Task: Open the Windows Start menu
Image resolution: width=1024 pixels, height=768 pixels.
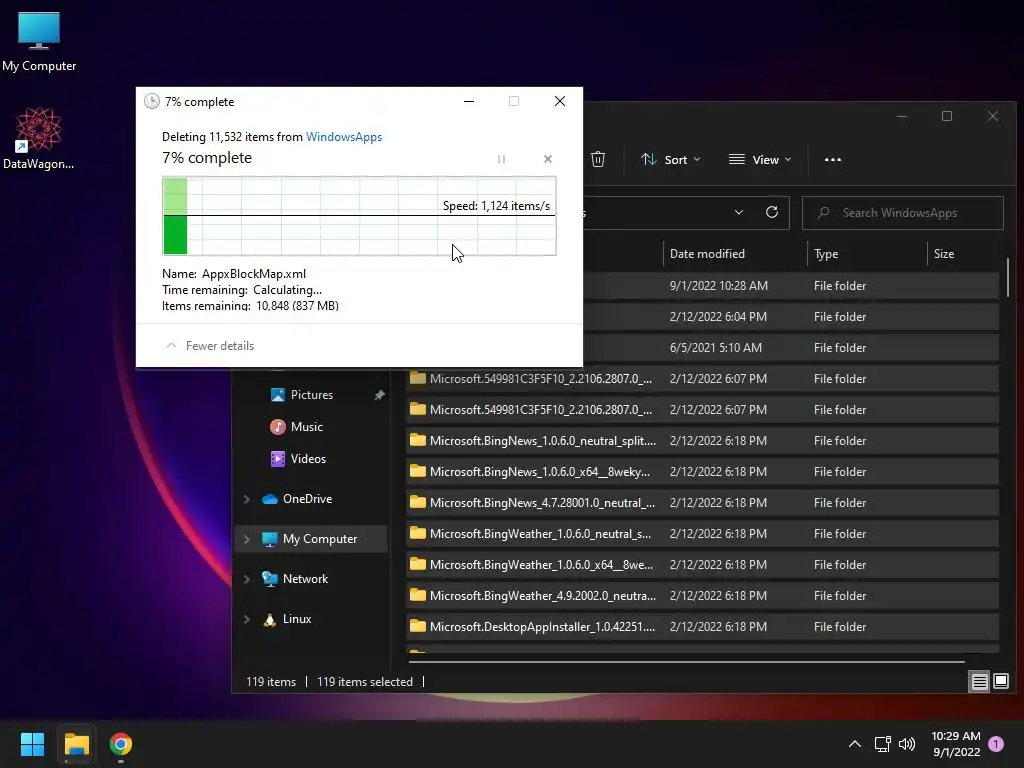Action: click(32, 744)
